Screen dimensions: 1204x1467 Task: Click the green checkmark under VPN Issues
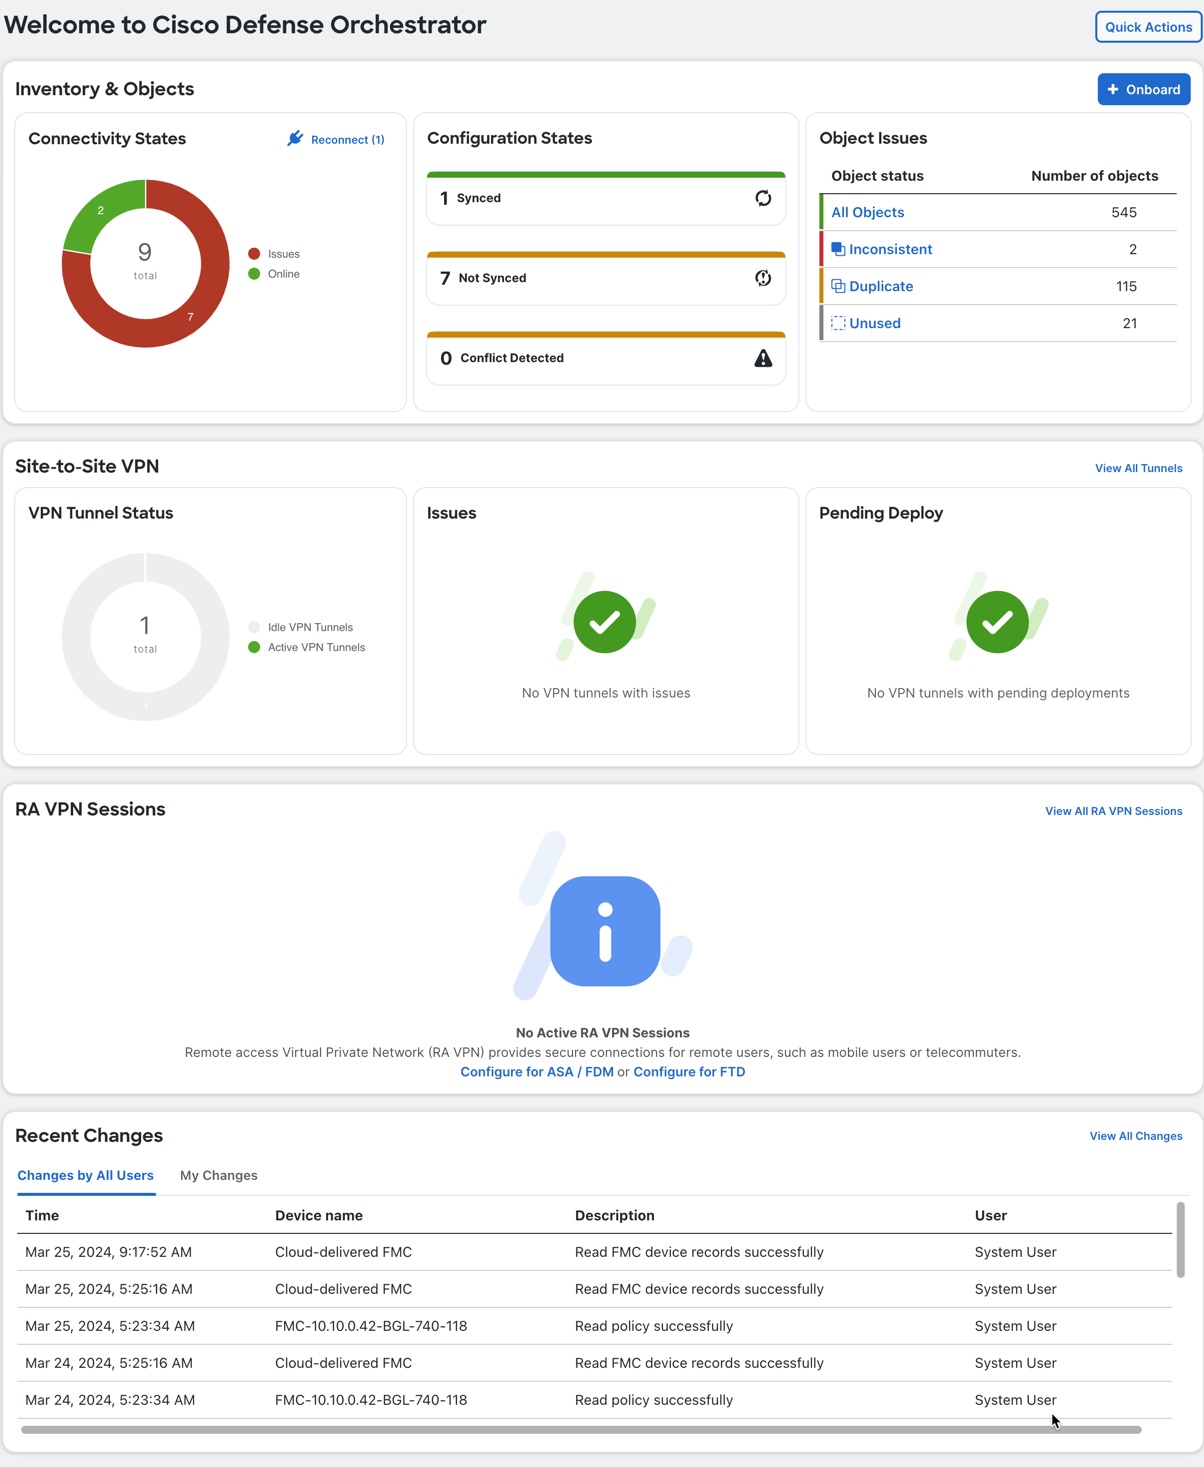[605, 622]
